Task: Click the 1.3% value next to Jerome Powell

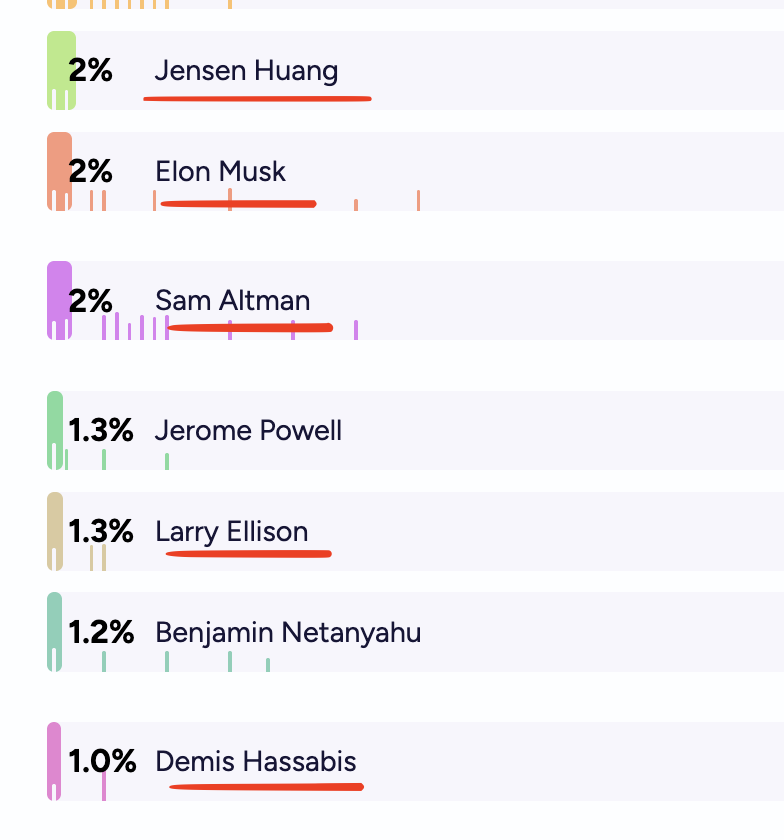Action: [x=101, y=431]
